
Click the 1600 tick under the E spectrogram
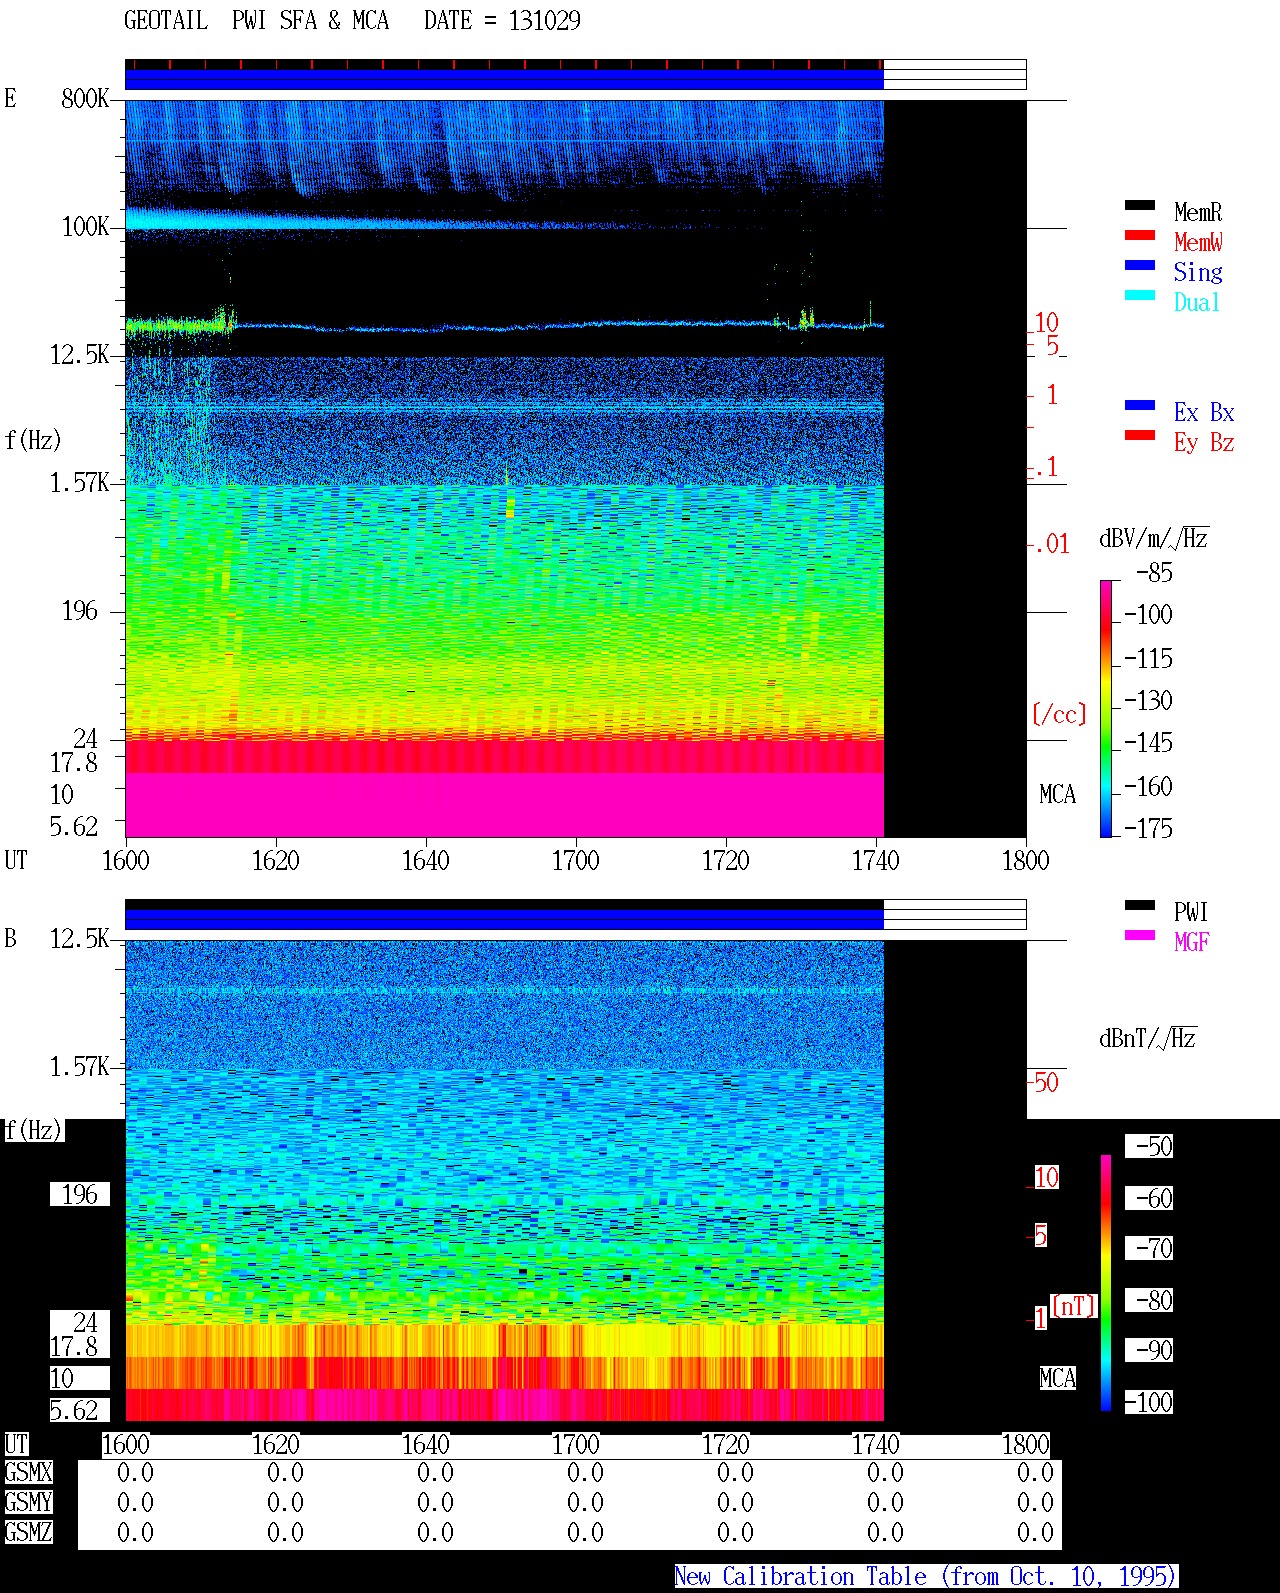tap(126, 861)
